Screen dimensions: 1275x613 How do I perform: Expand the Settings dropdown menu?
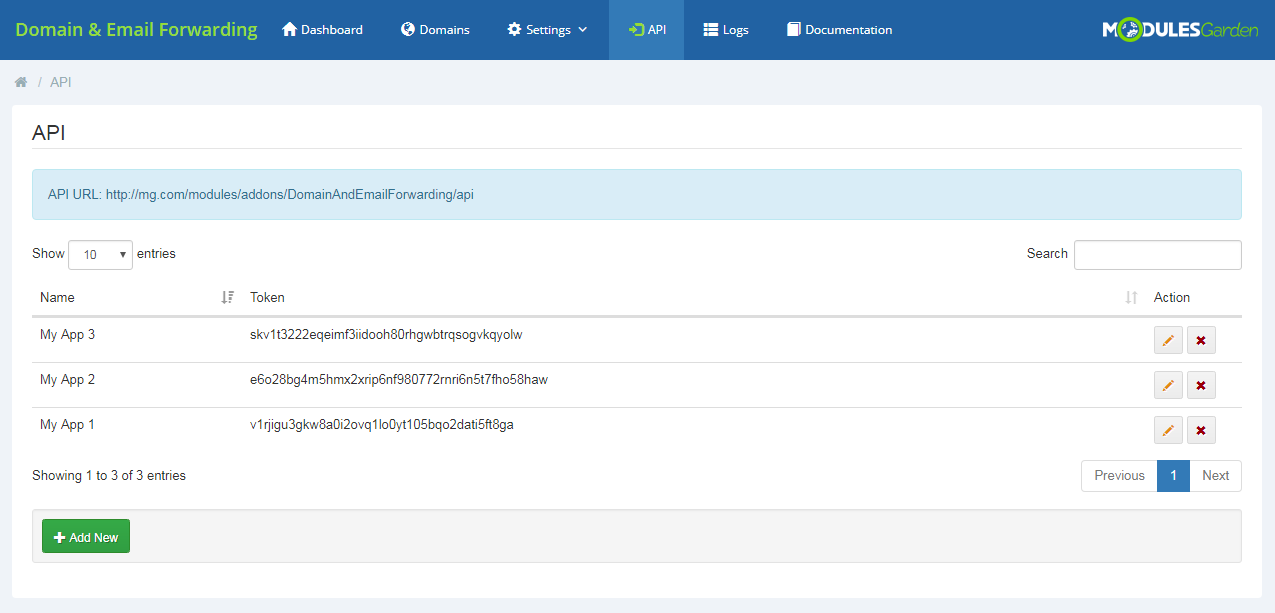[x=547, y=29]
